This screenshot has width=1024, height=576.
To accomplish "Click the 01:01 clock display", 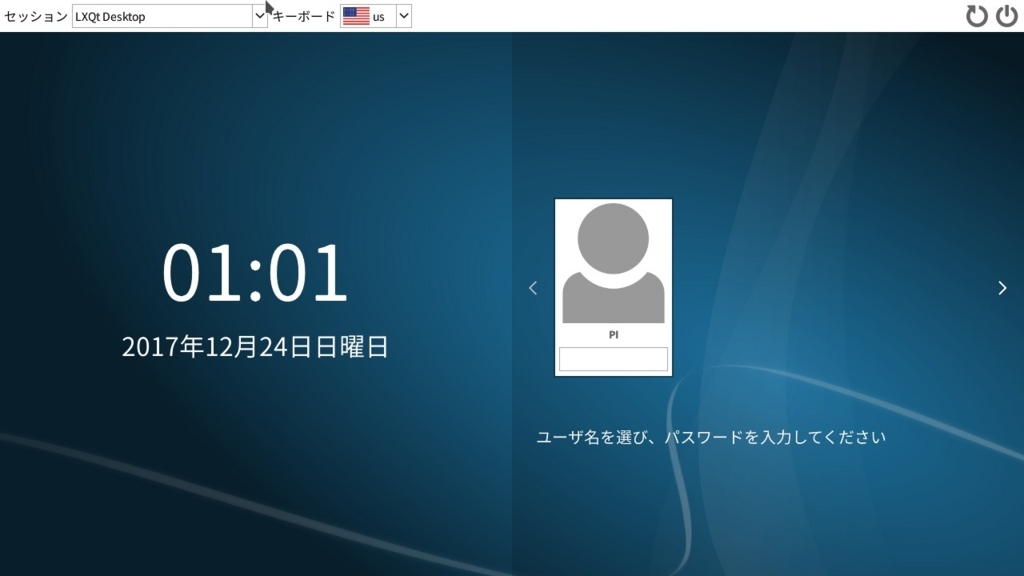I will click(255, 272).
